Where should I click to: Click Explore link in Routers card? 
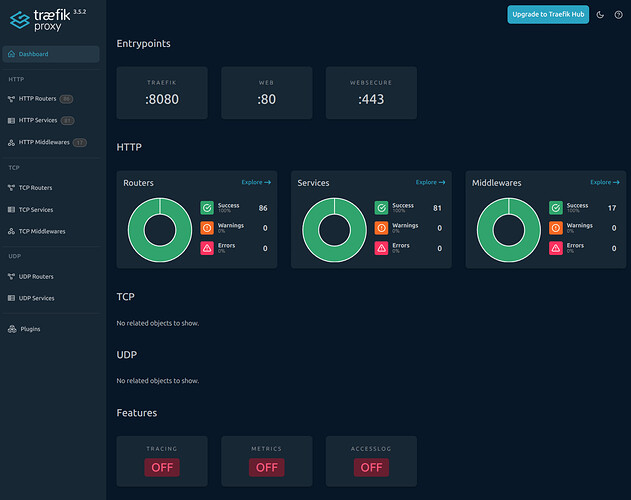[x=256, y=183]
